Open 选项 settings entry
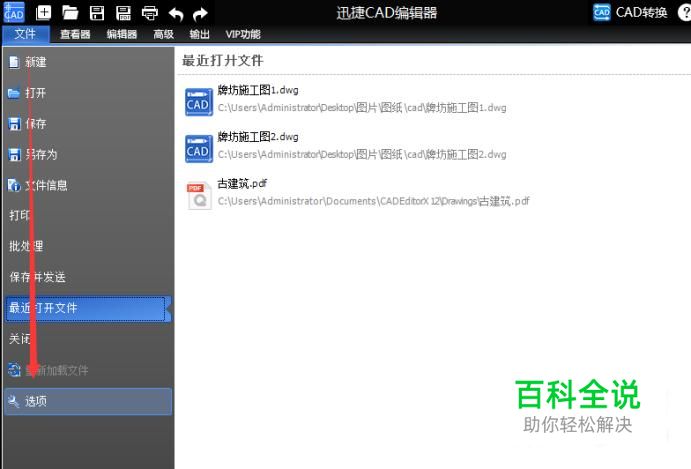This screenshot has width=691, height=469. point(88,401)
